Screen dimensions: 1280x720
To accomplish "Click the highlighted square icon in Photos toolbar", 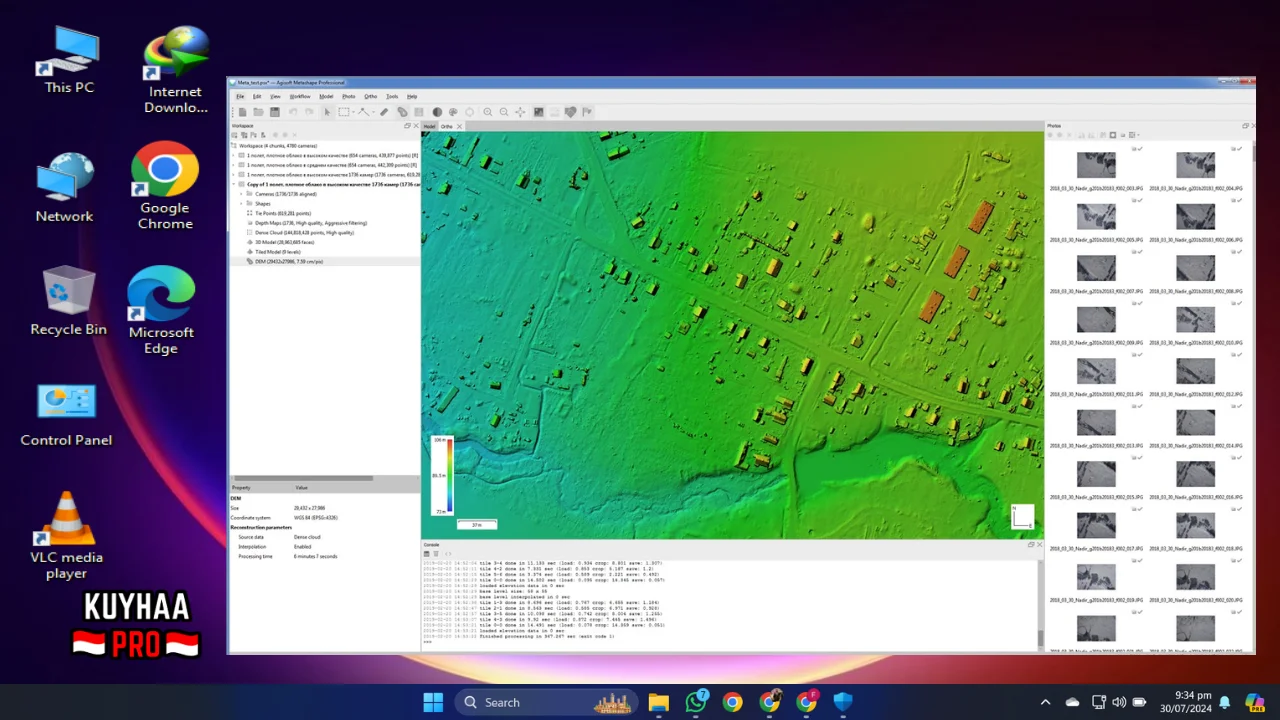I will (1113, 135).
